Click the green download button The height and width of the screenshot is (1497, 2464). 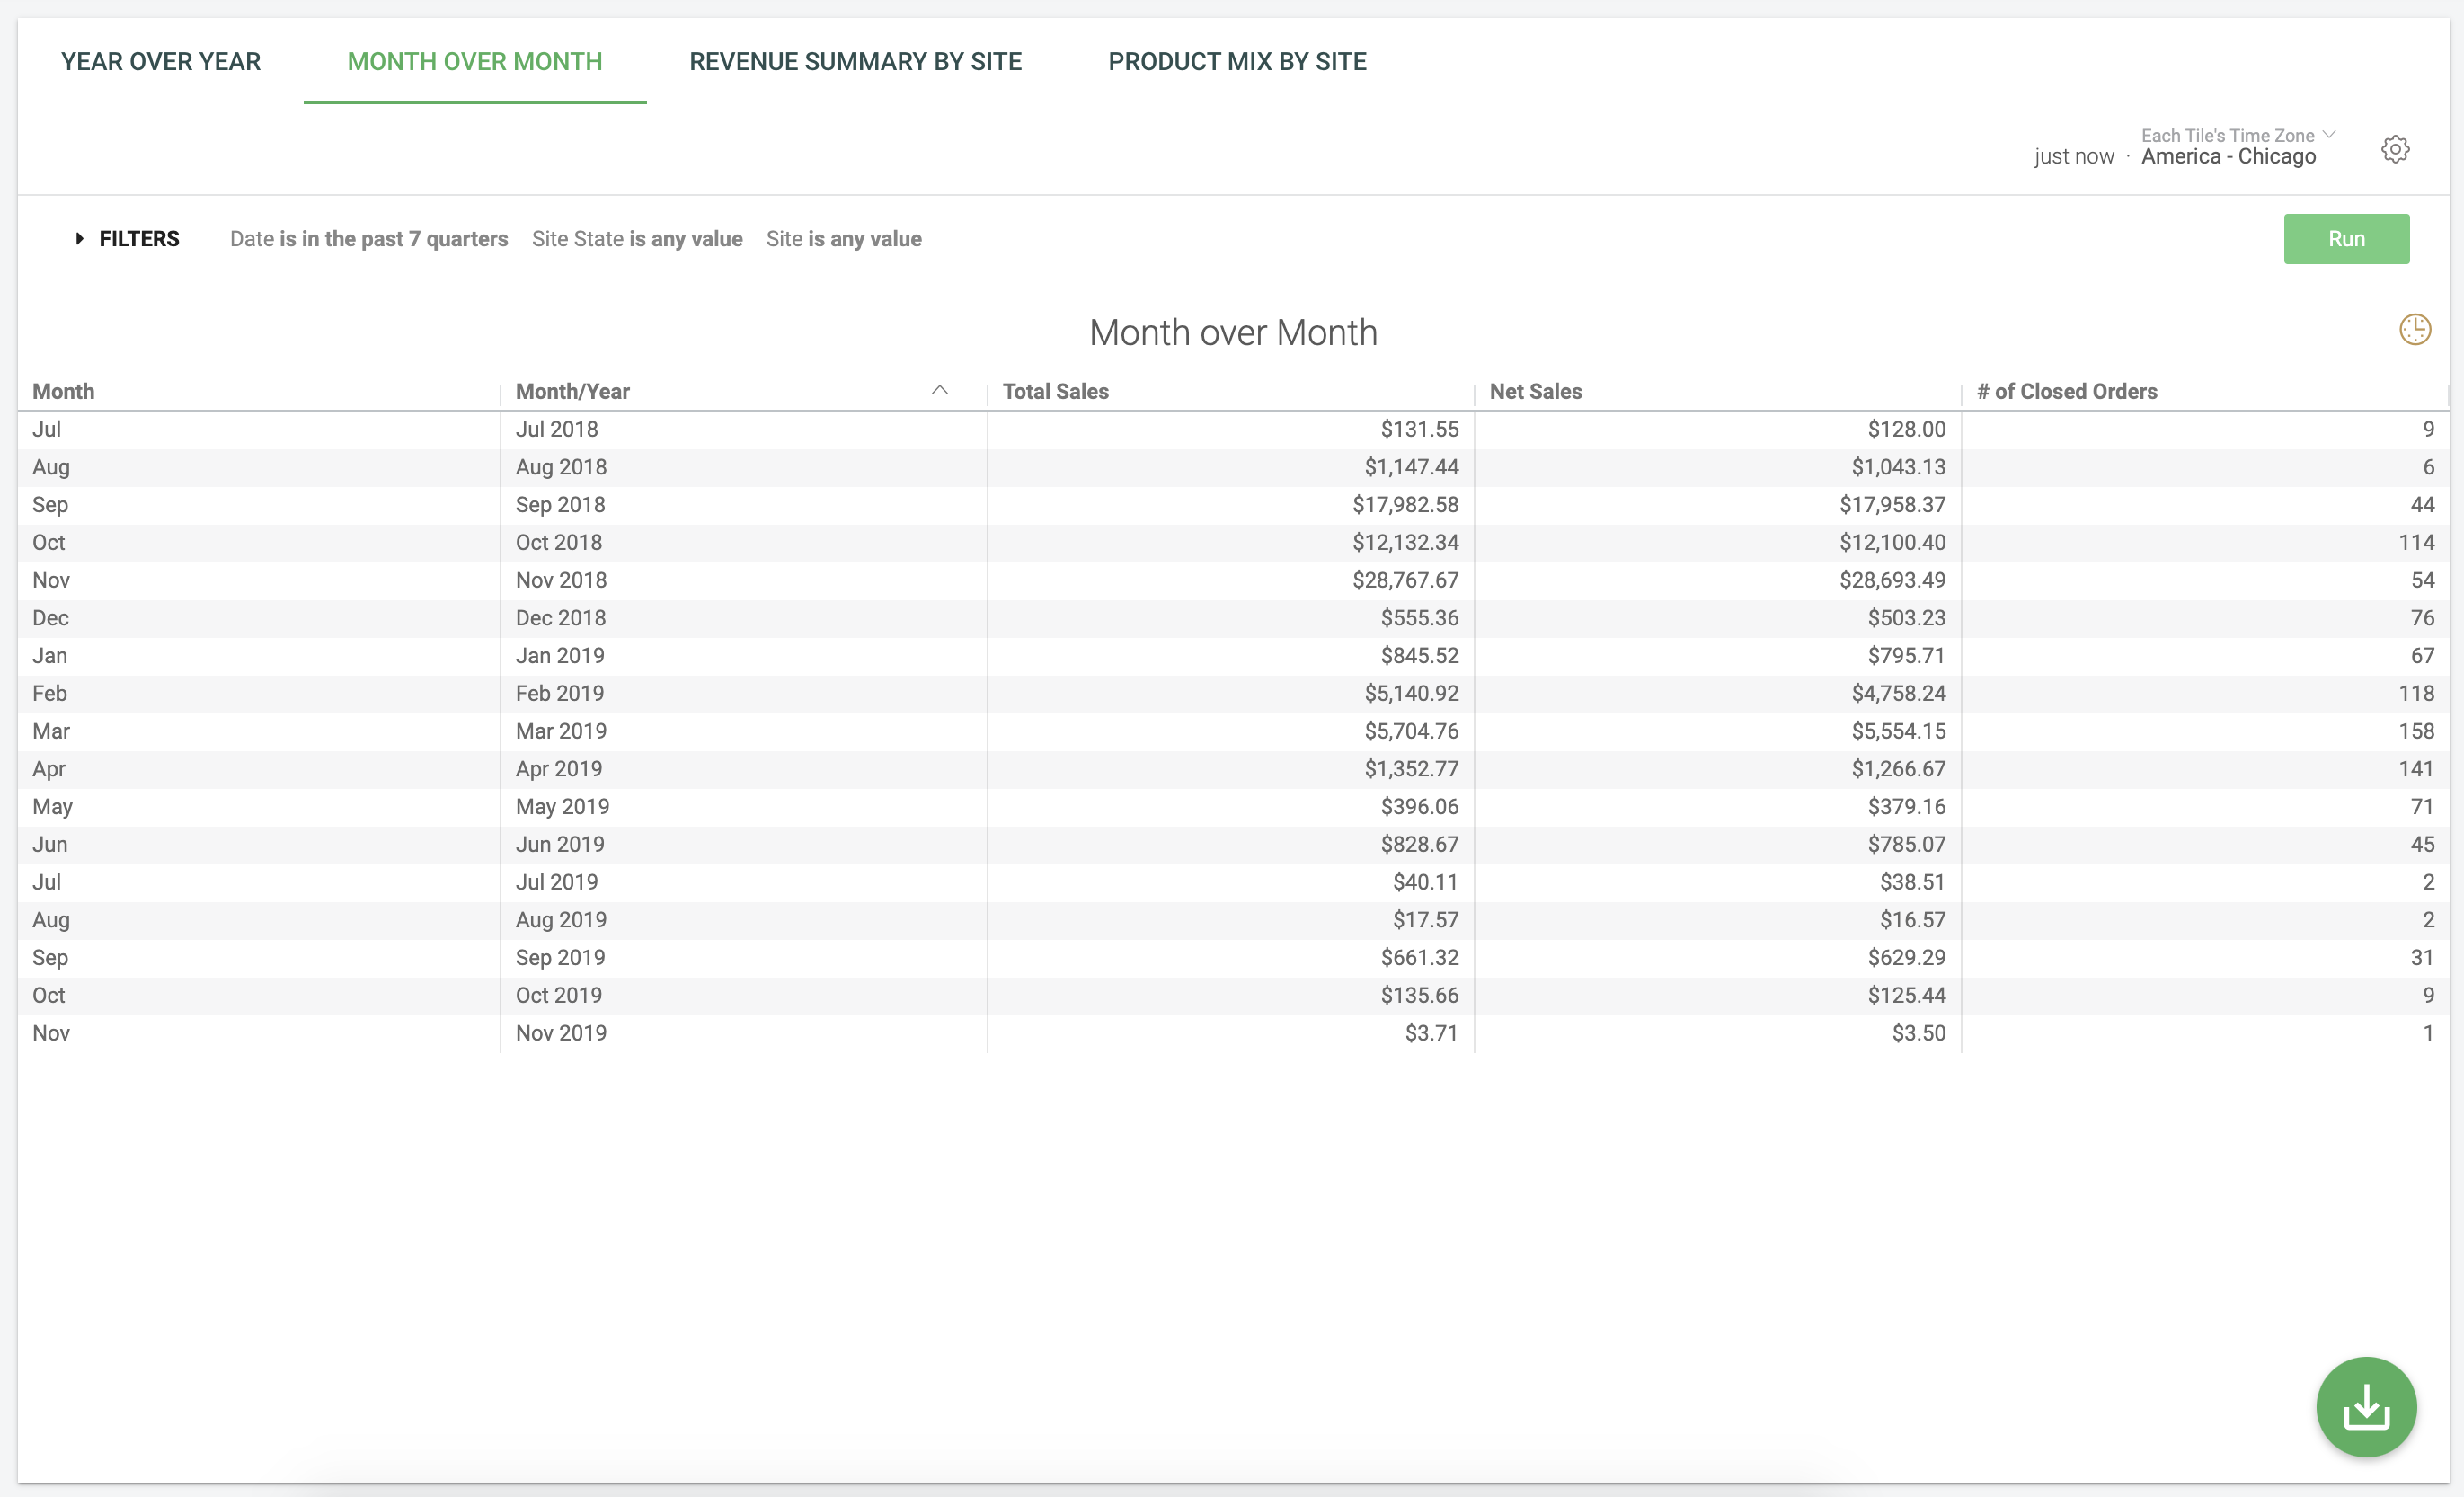coord(2366,1406)
